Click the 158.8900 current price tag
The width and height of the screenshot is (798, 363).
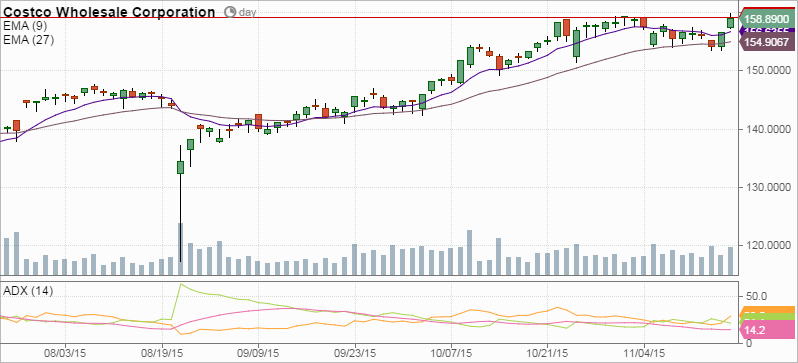pos(768,20)
